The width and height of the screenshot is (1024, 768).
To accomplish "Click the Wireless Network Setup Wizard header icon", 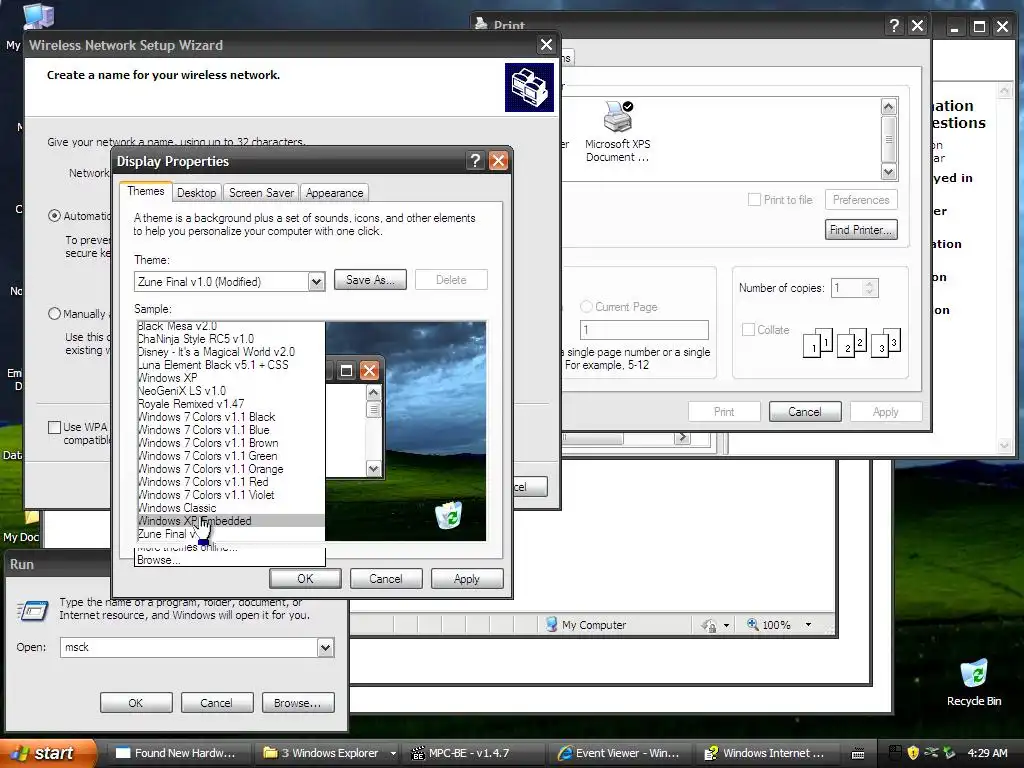I will 529,88.
